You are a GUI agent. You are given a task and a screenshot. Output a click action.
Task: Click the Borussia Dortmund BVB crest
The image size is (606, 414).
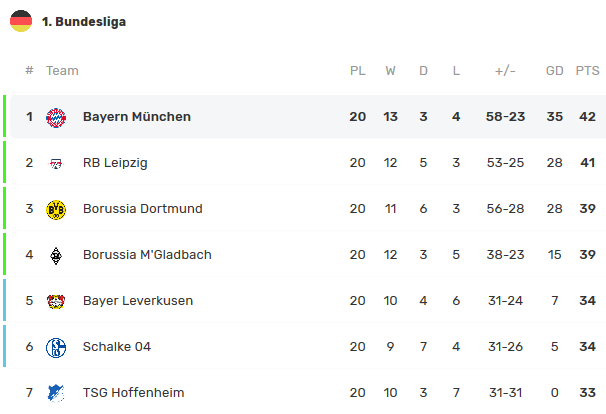[x=56, y=209]
